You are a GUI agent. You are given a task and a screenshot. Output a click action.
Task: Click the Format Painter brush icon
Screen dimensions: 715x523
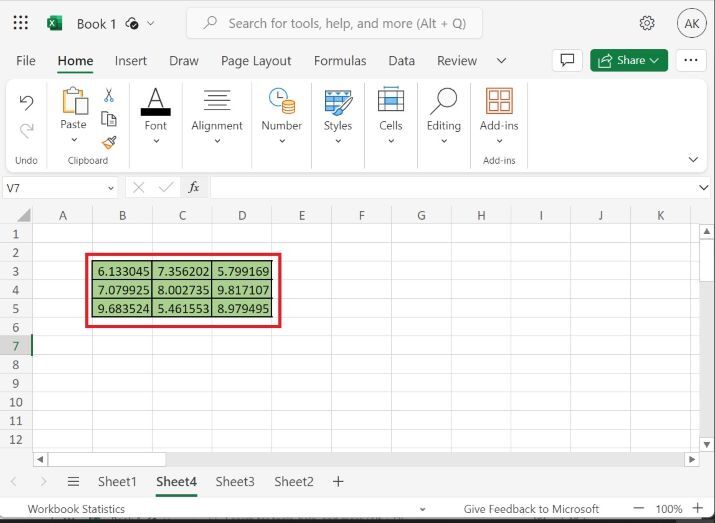point(109,143)
